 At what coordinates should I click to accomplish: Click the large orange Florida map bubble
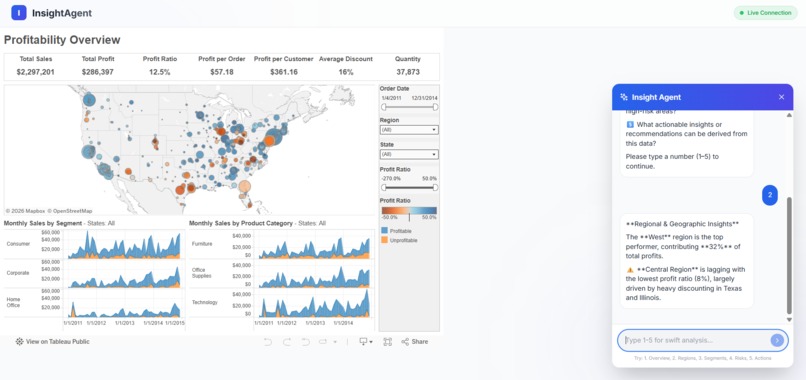[245, 187]
